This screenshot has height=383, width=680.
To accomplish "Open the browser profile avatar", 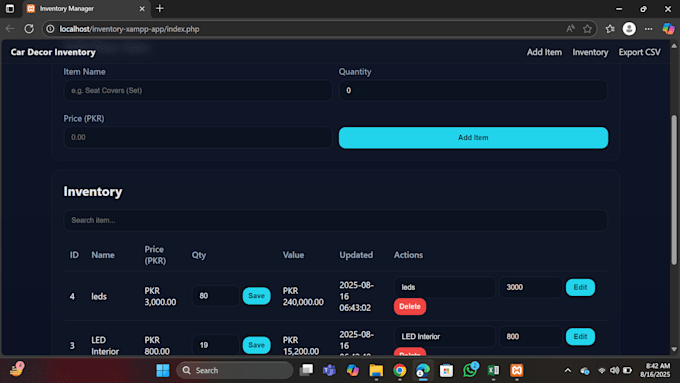I will pos(629,29).
